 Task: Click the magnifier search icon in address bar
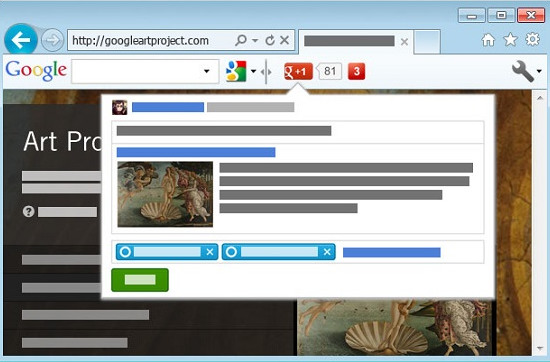(241, 40)
